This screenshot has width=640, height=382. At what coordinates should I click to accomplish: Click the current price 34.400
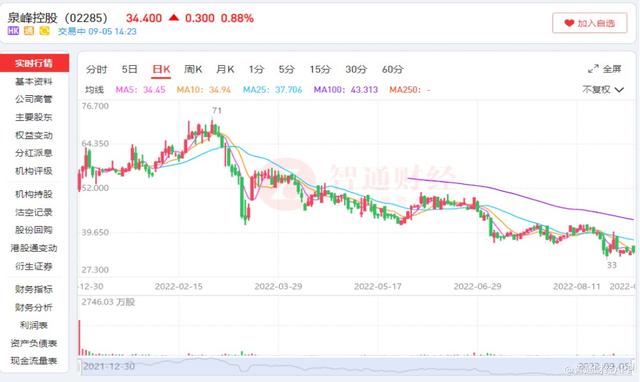(144, 18)
